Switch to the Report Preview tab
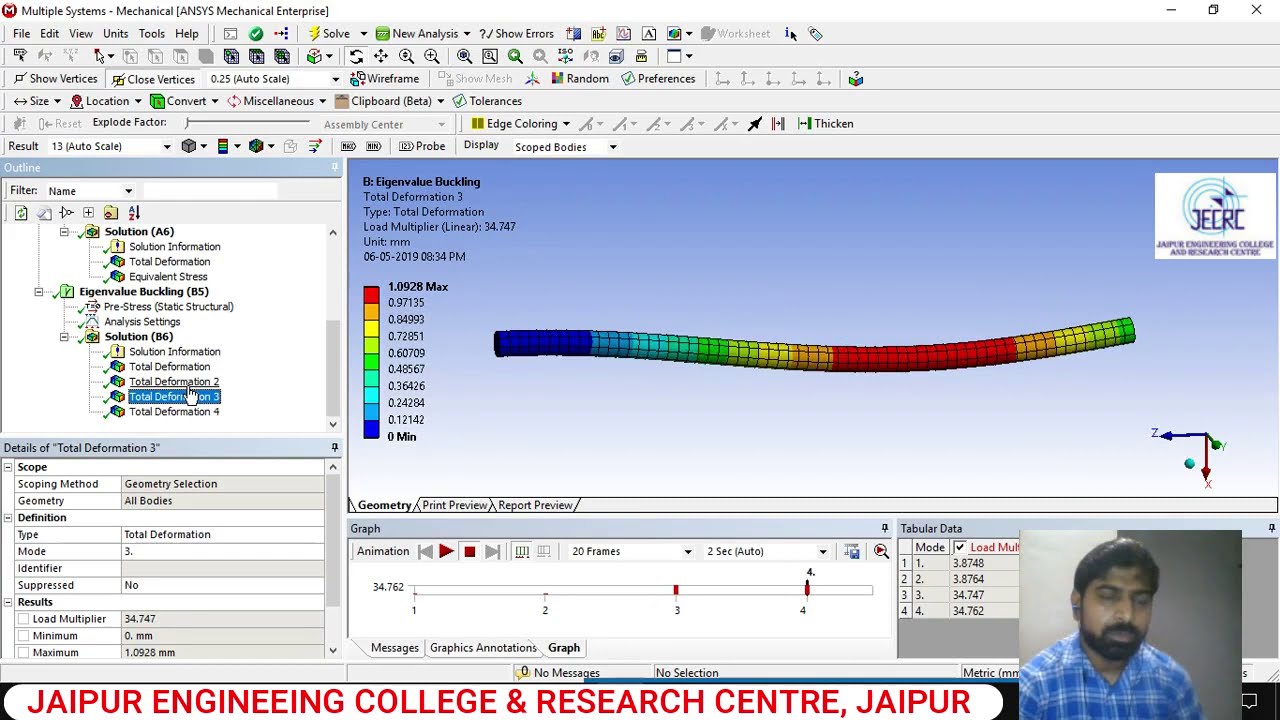 coord(535,505)
